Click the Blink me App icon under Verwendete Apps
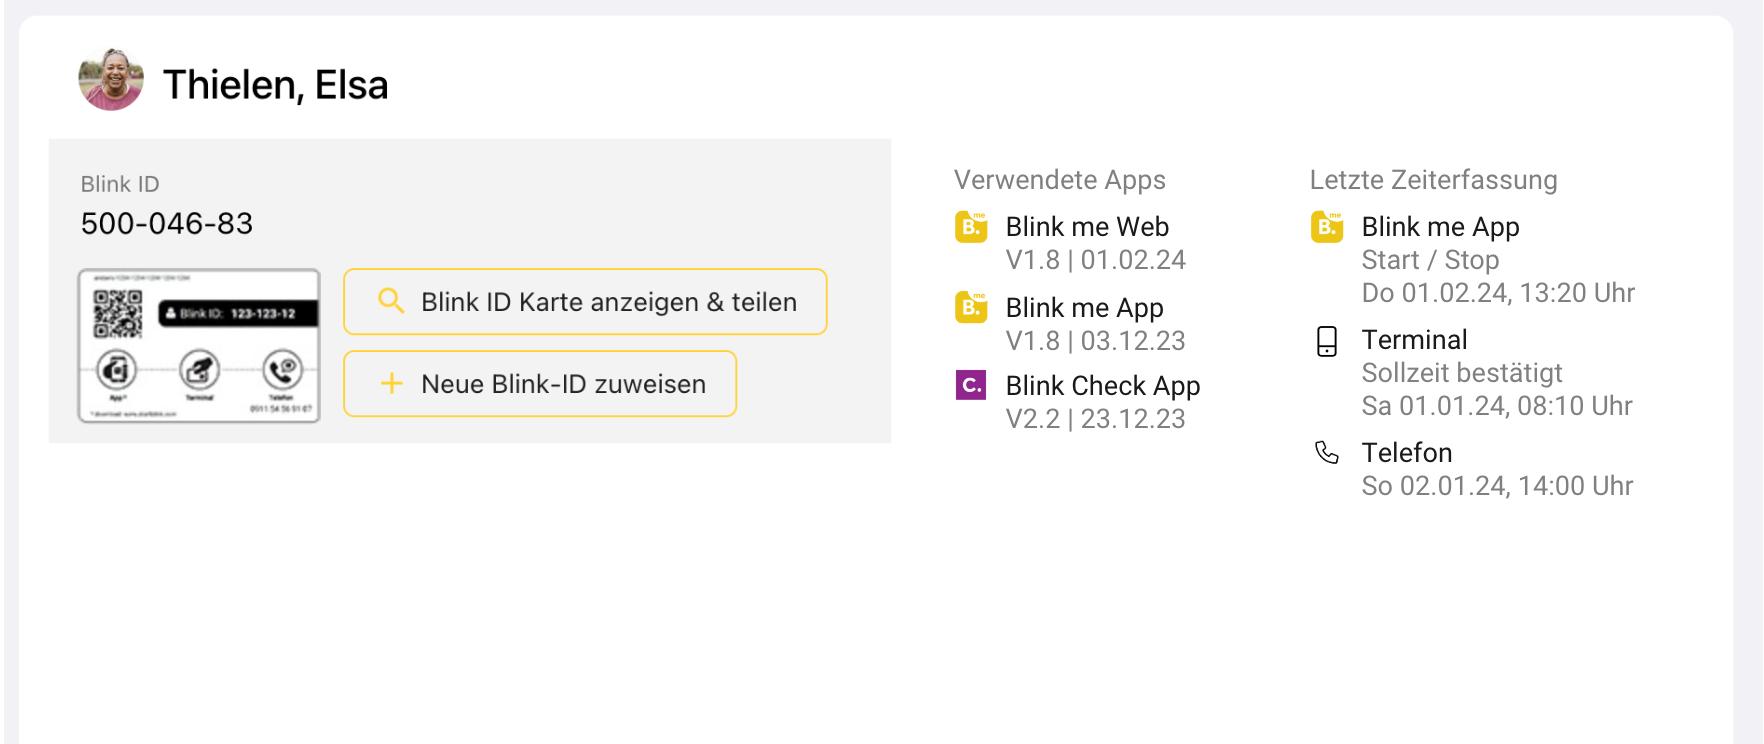Image resolution: width=1764 pixels, height=744 pixels. coord(971,307)
